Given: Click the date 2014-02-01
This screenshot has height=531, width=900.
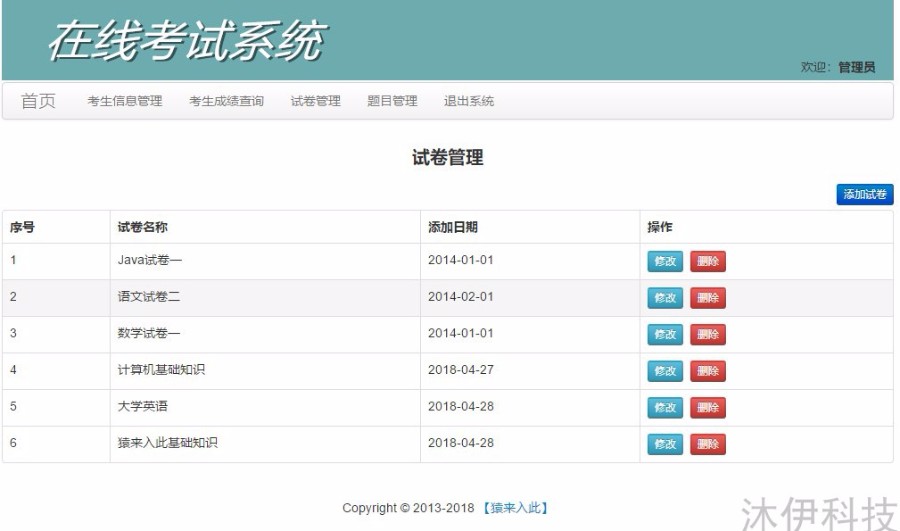Looking at the screenshot, I should (x=461, y=297).
